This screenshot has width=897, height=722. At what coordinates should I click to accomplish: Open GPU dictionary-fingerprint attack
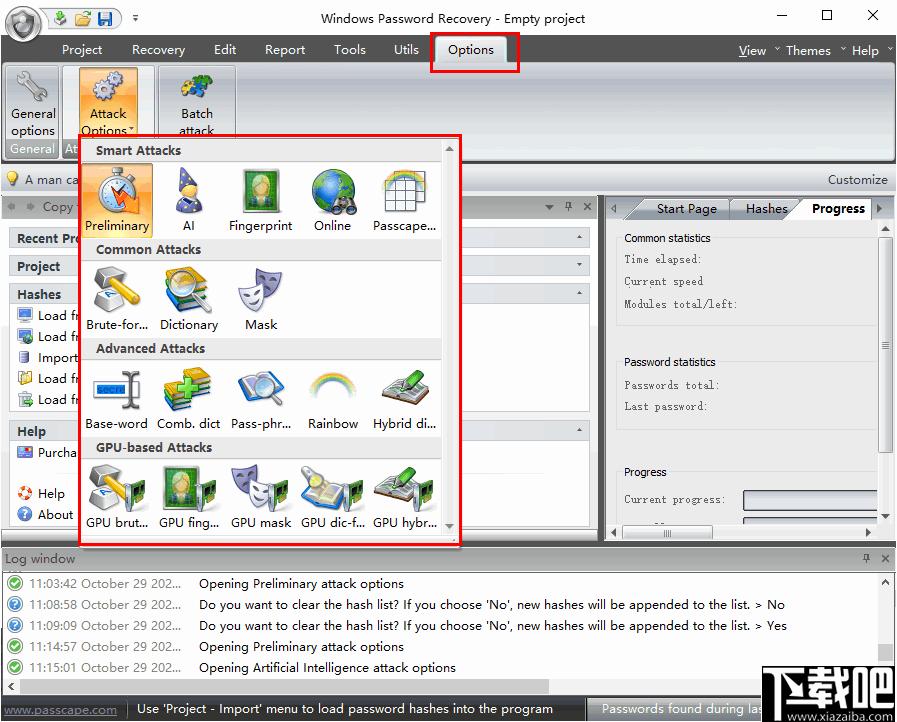333,497
